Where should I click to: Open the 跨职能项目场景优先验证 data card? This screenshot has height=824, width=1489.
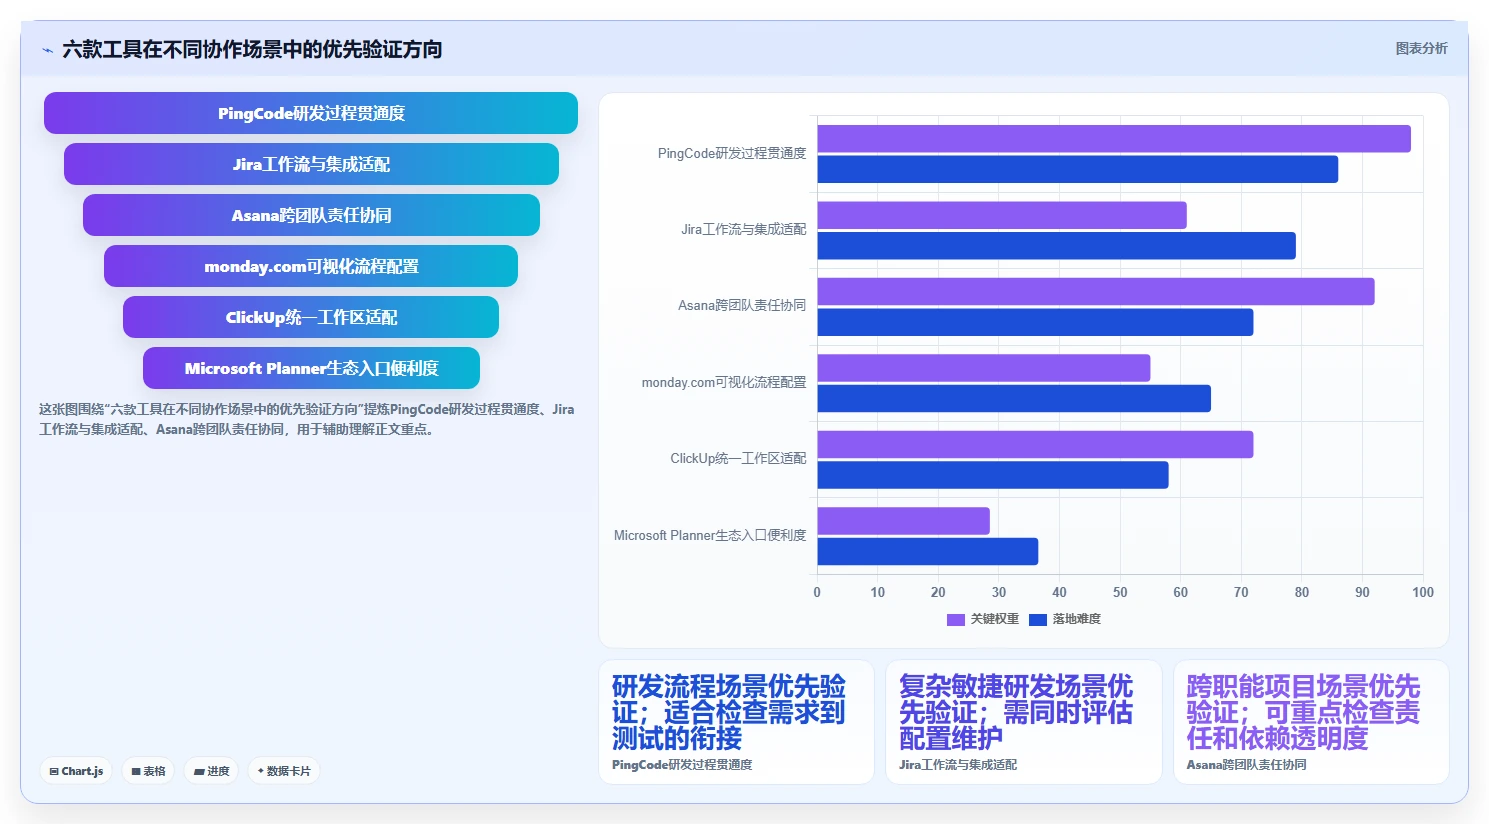click(x=1311, y=722)
